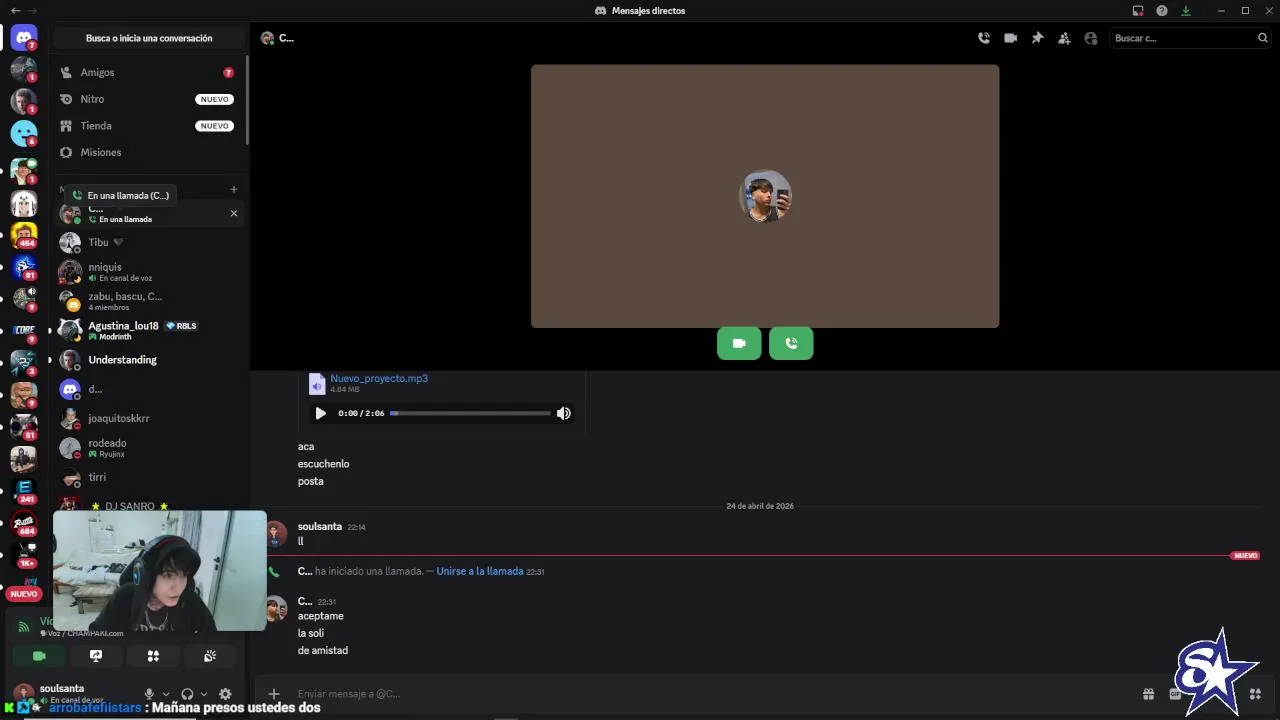Open CORE server icon

24,330
